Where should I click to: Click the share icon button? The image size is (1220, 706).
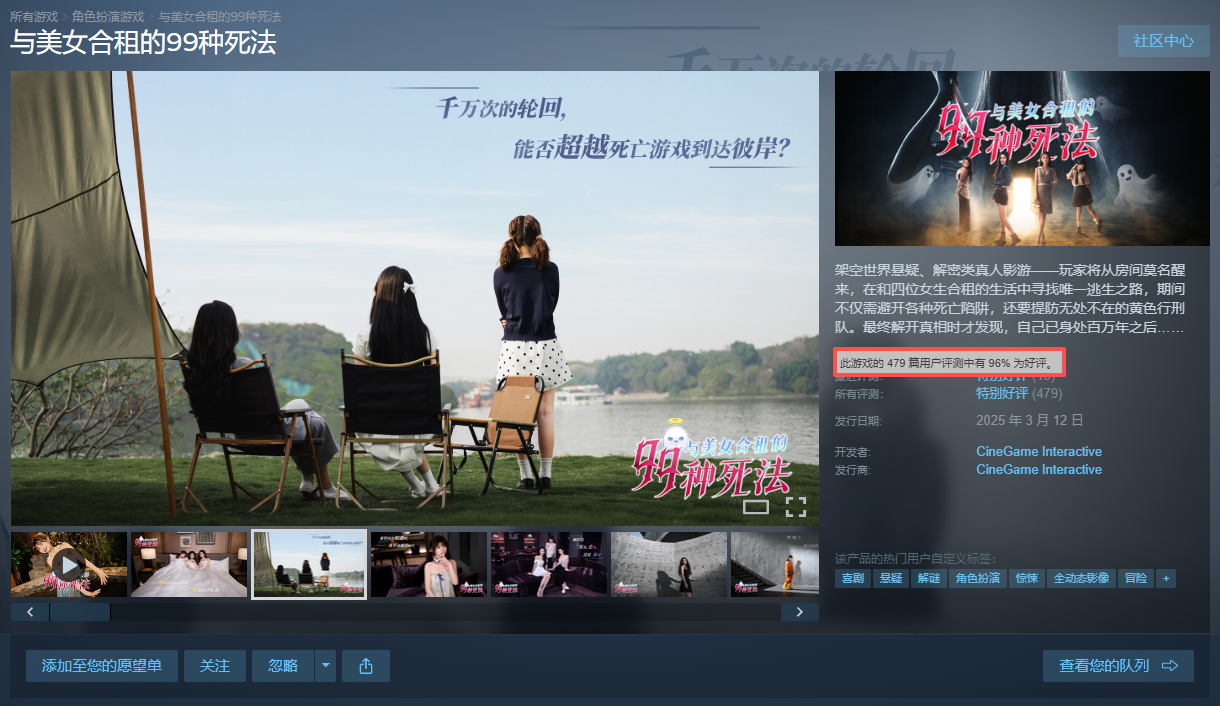[366, 666]
